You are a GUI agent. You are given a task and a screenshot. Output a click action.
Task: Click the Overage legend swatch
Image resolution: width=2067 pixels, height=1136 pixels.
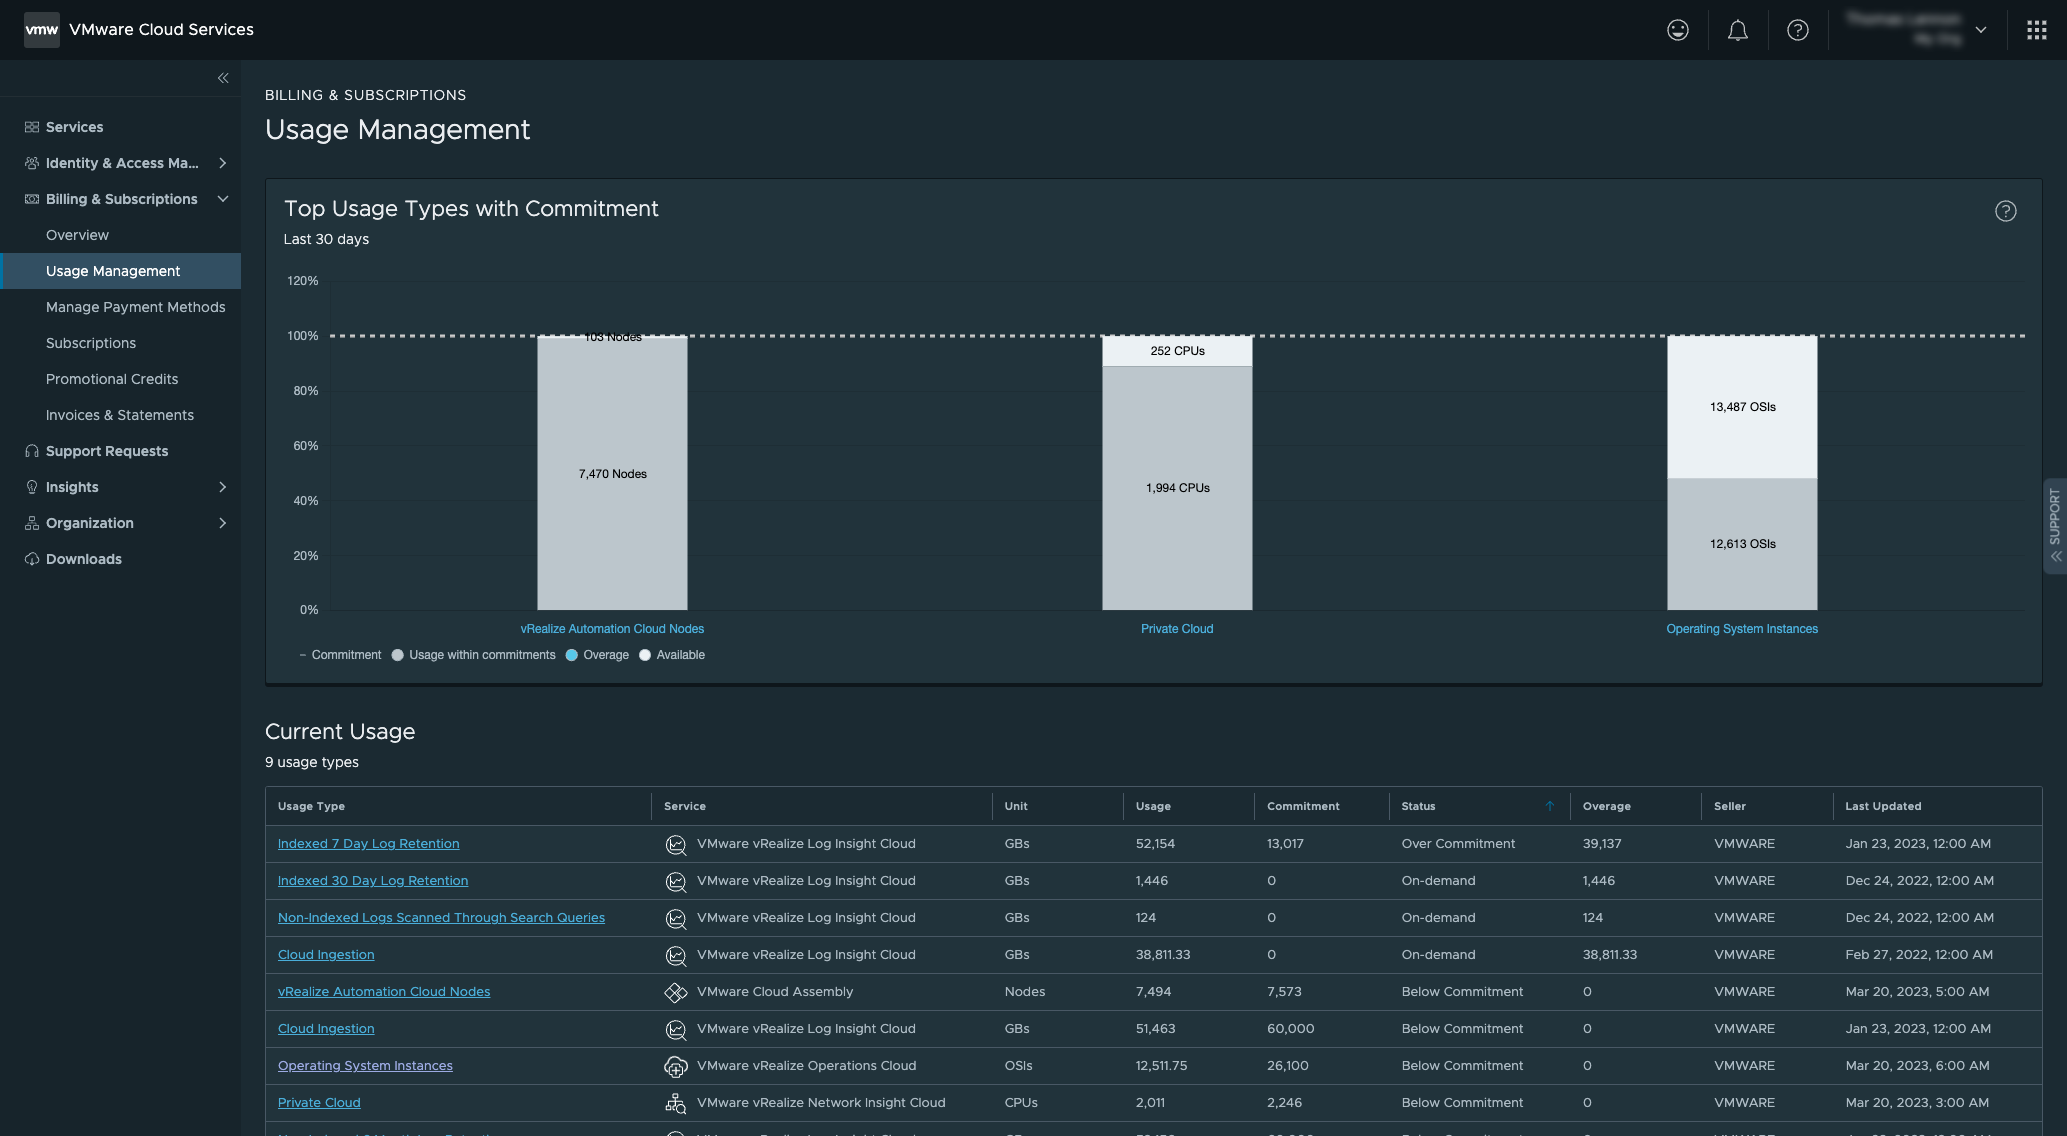(572, 655)
